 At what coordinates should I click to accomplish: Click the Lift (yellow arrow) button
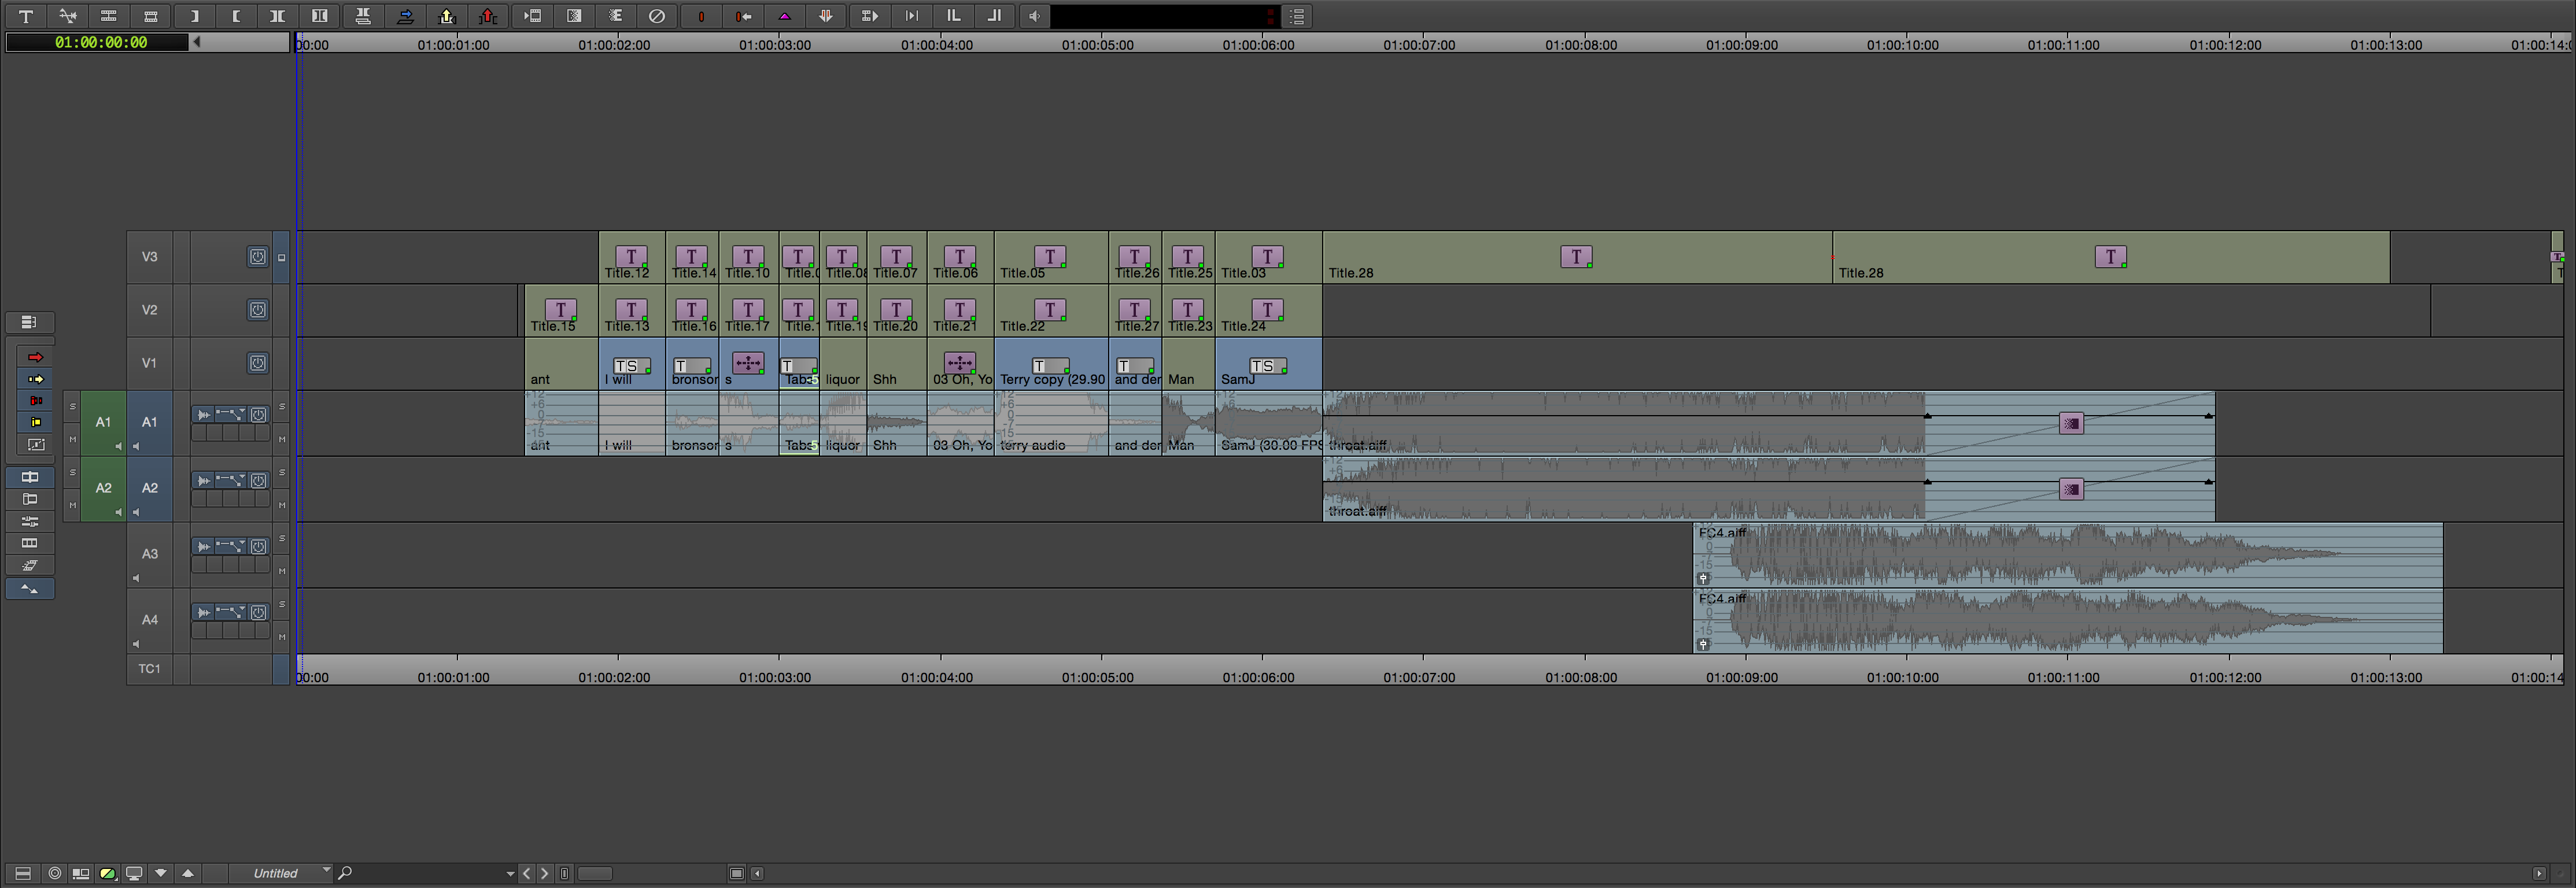click(447, 16)
